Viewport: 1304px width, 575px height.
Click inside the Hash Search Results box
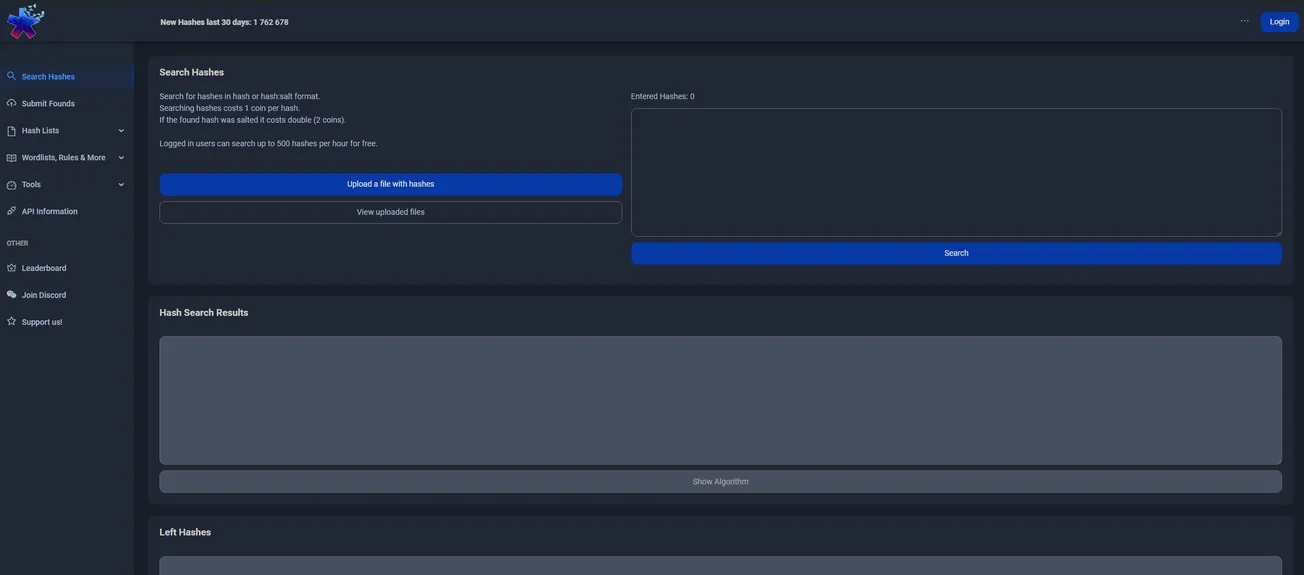[x=720, y=400]
